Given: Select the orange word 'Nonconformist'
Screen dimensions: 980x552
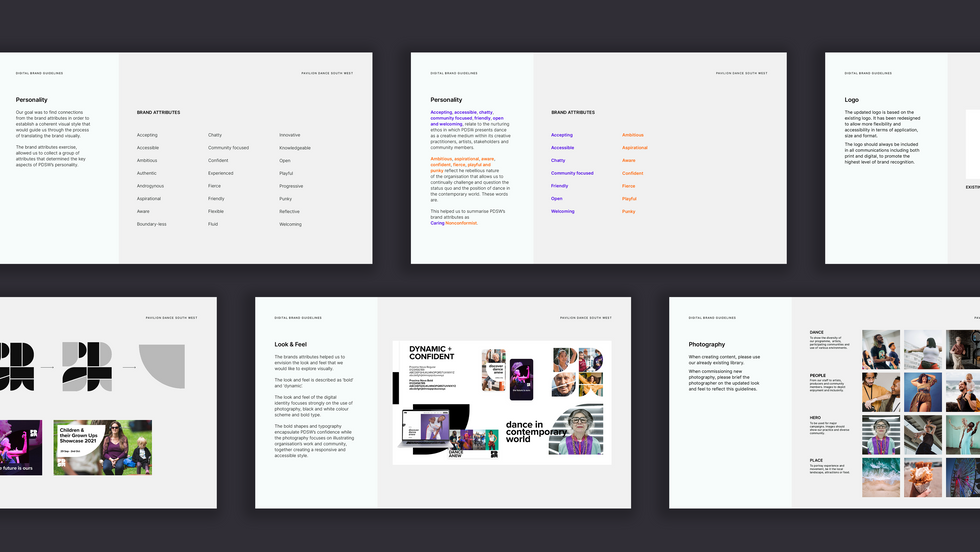Looking at the screenshot, I should pyautogui.click(x=461, y=223).
